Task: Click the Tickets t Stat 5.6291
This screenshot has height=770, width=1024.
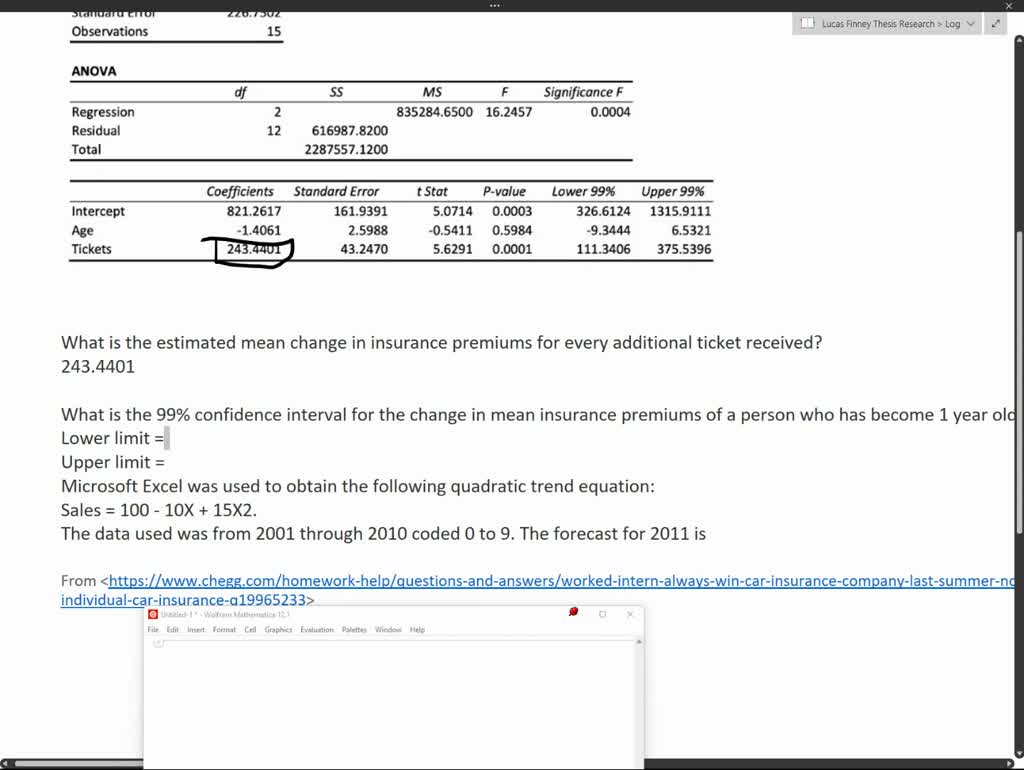Action: [453, 249]
